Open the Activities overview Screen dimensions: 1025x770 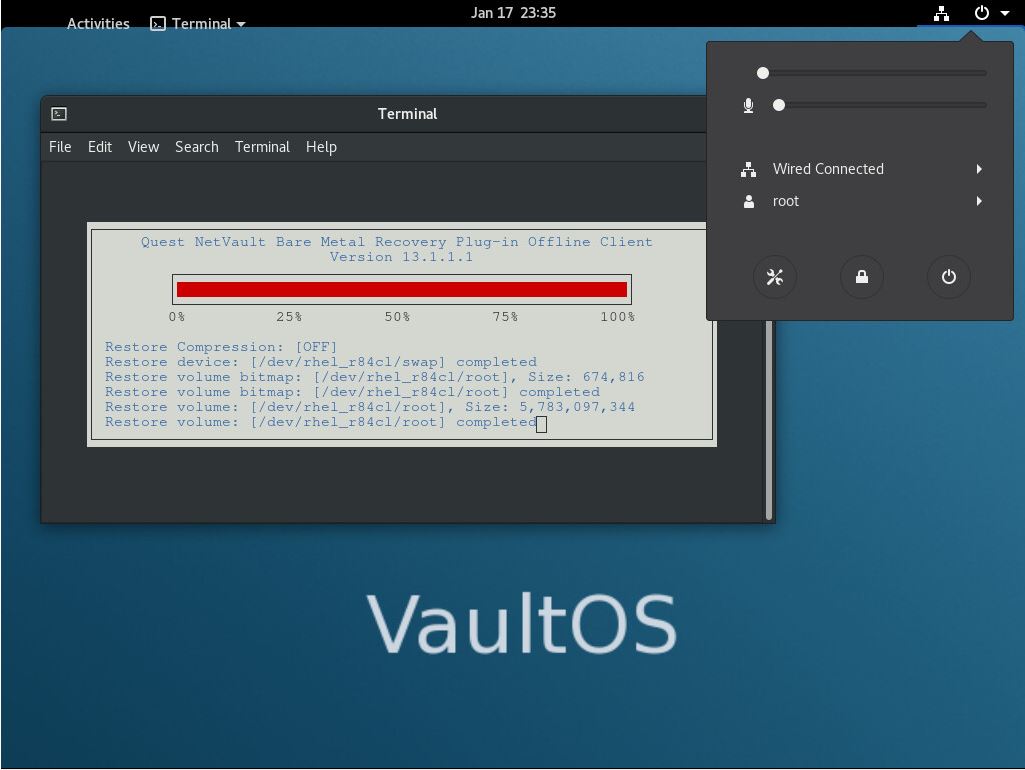click(98, 24)
